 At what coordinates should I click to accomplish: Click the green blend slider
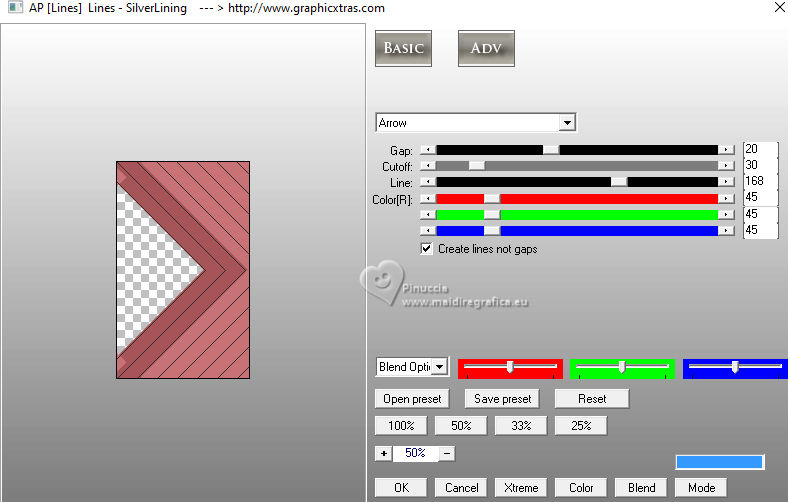[x=622, y=368]
